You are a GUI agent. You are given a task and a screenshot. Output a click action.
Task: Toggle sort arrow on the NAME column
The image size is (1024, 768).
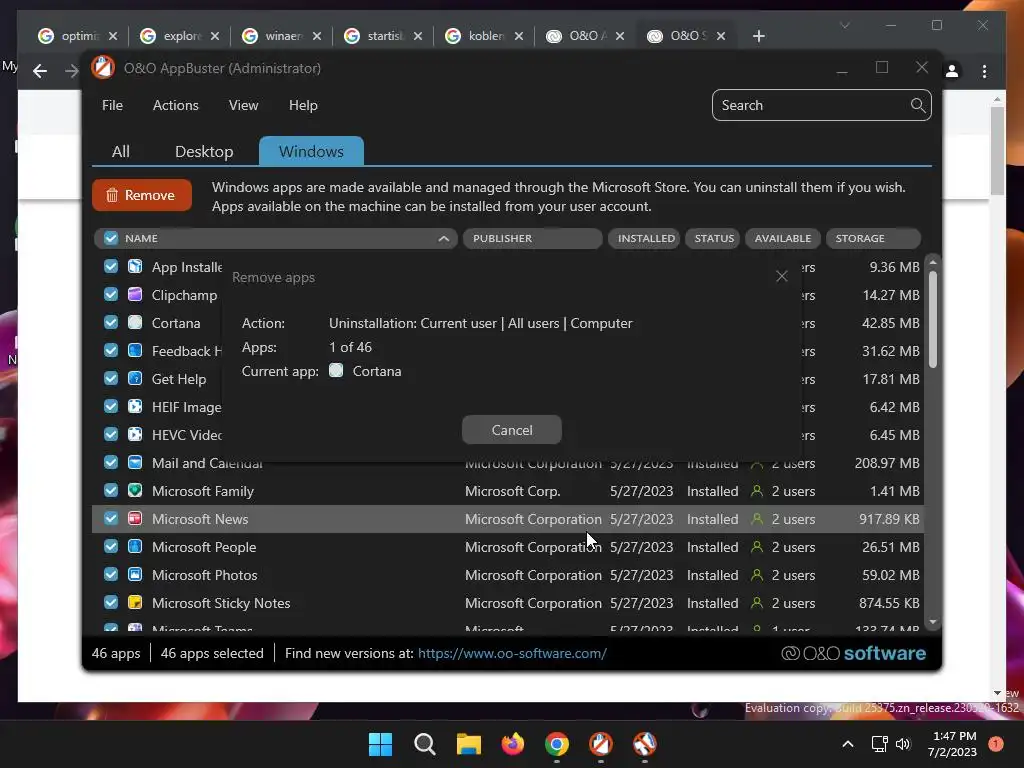click(x=444, y=238)
